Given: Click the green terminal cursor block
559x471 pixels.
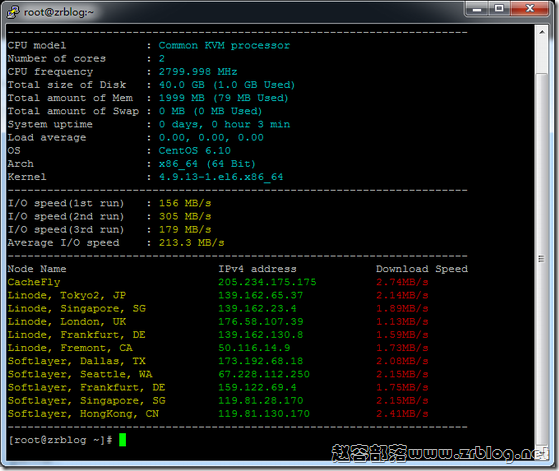Looking at the screenshot, I should (x=122, y=440).
